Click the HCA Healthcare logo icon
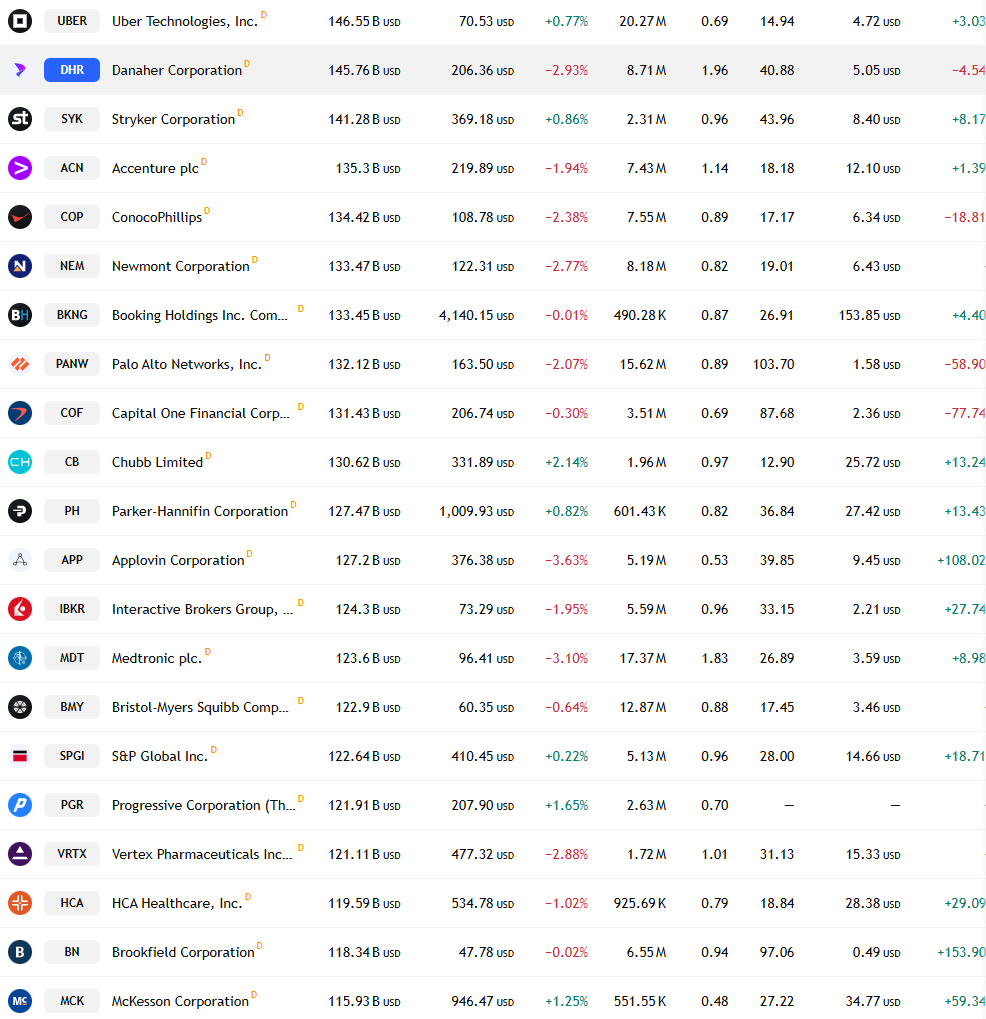This screenshot has width=986, height=1019. tap(20, 903)
